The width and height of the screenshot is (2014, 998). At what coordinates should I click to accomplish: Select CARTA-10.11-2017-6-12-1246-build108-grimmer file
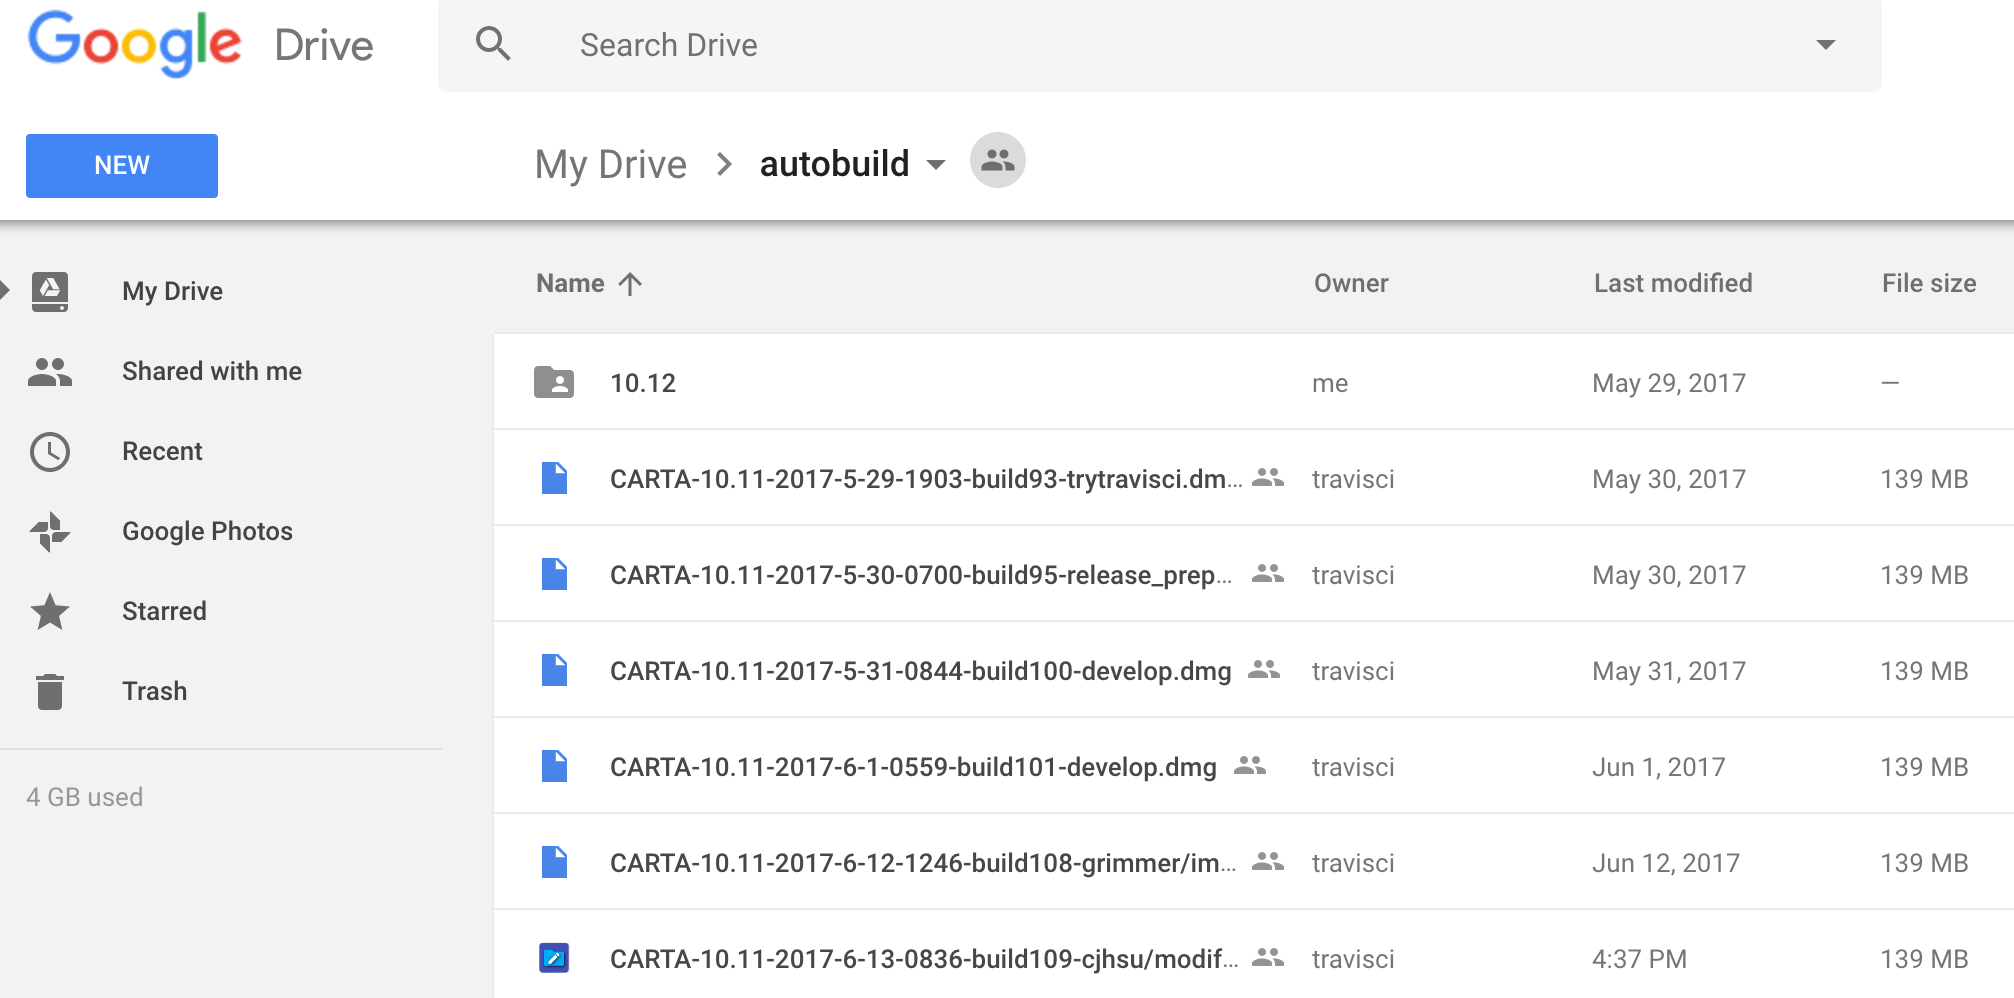pyautogui.click(x=923, y=863)
